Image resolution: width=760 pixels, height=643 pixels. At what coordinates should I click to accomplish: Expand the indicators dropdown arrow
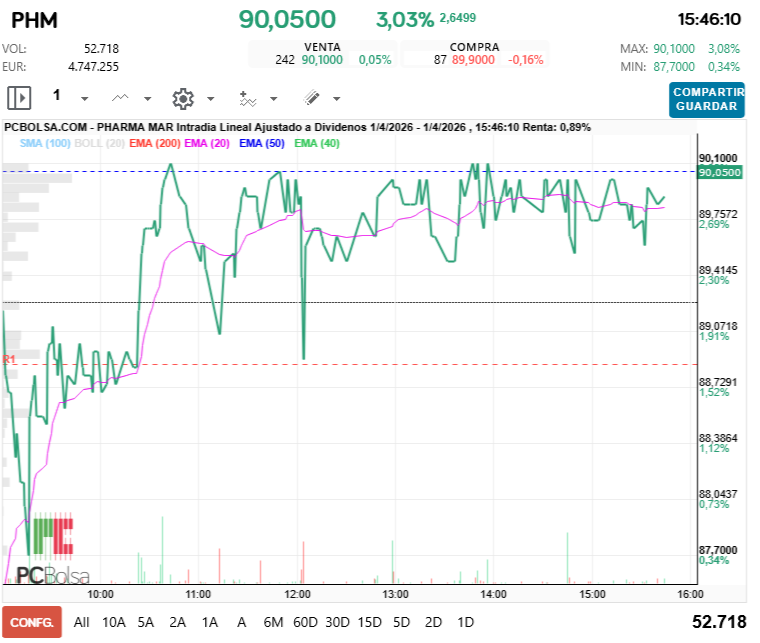[273, 99]
